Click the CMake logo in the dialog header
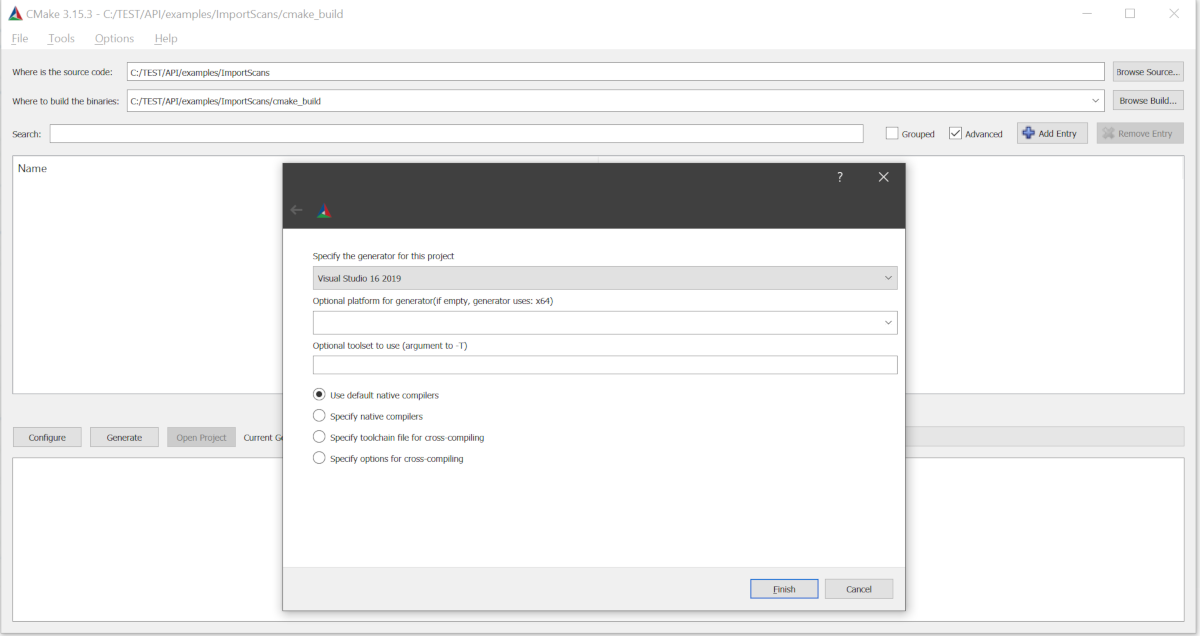Screen dimensions: 1200x636 (324, 210)
